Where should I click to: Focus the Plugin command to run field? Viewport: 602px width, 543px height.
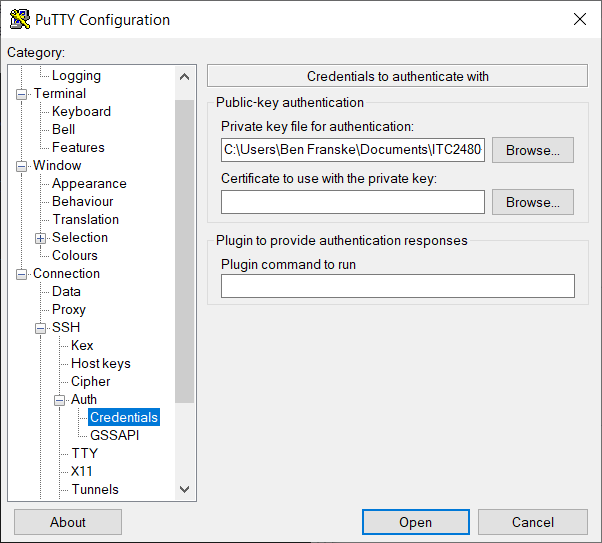[x=397, y=286]
